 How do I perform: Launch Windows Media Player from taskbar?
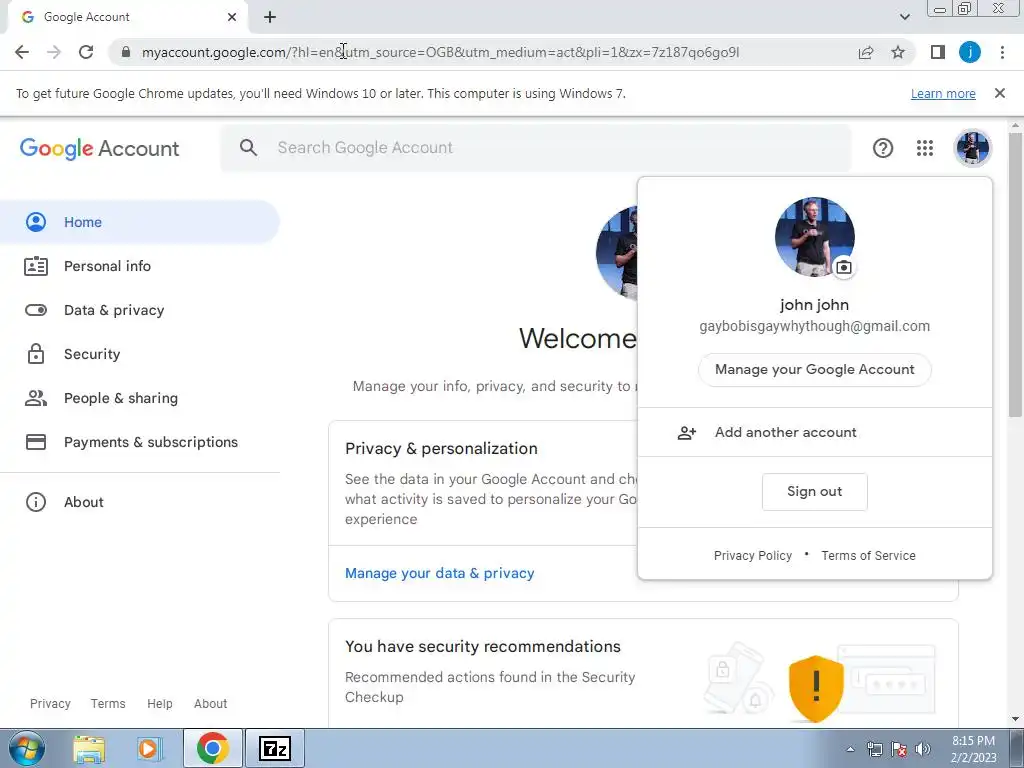[x=149, y=748]
